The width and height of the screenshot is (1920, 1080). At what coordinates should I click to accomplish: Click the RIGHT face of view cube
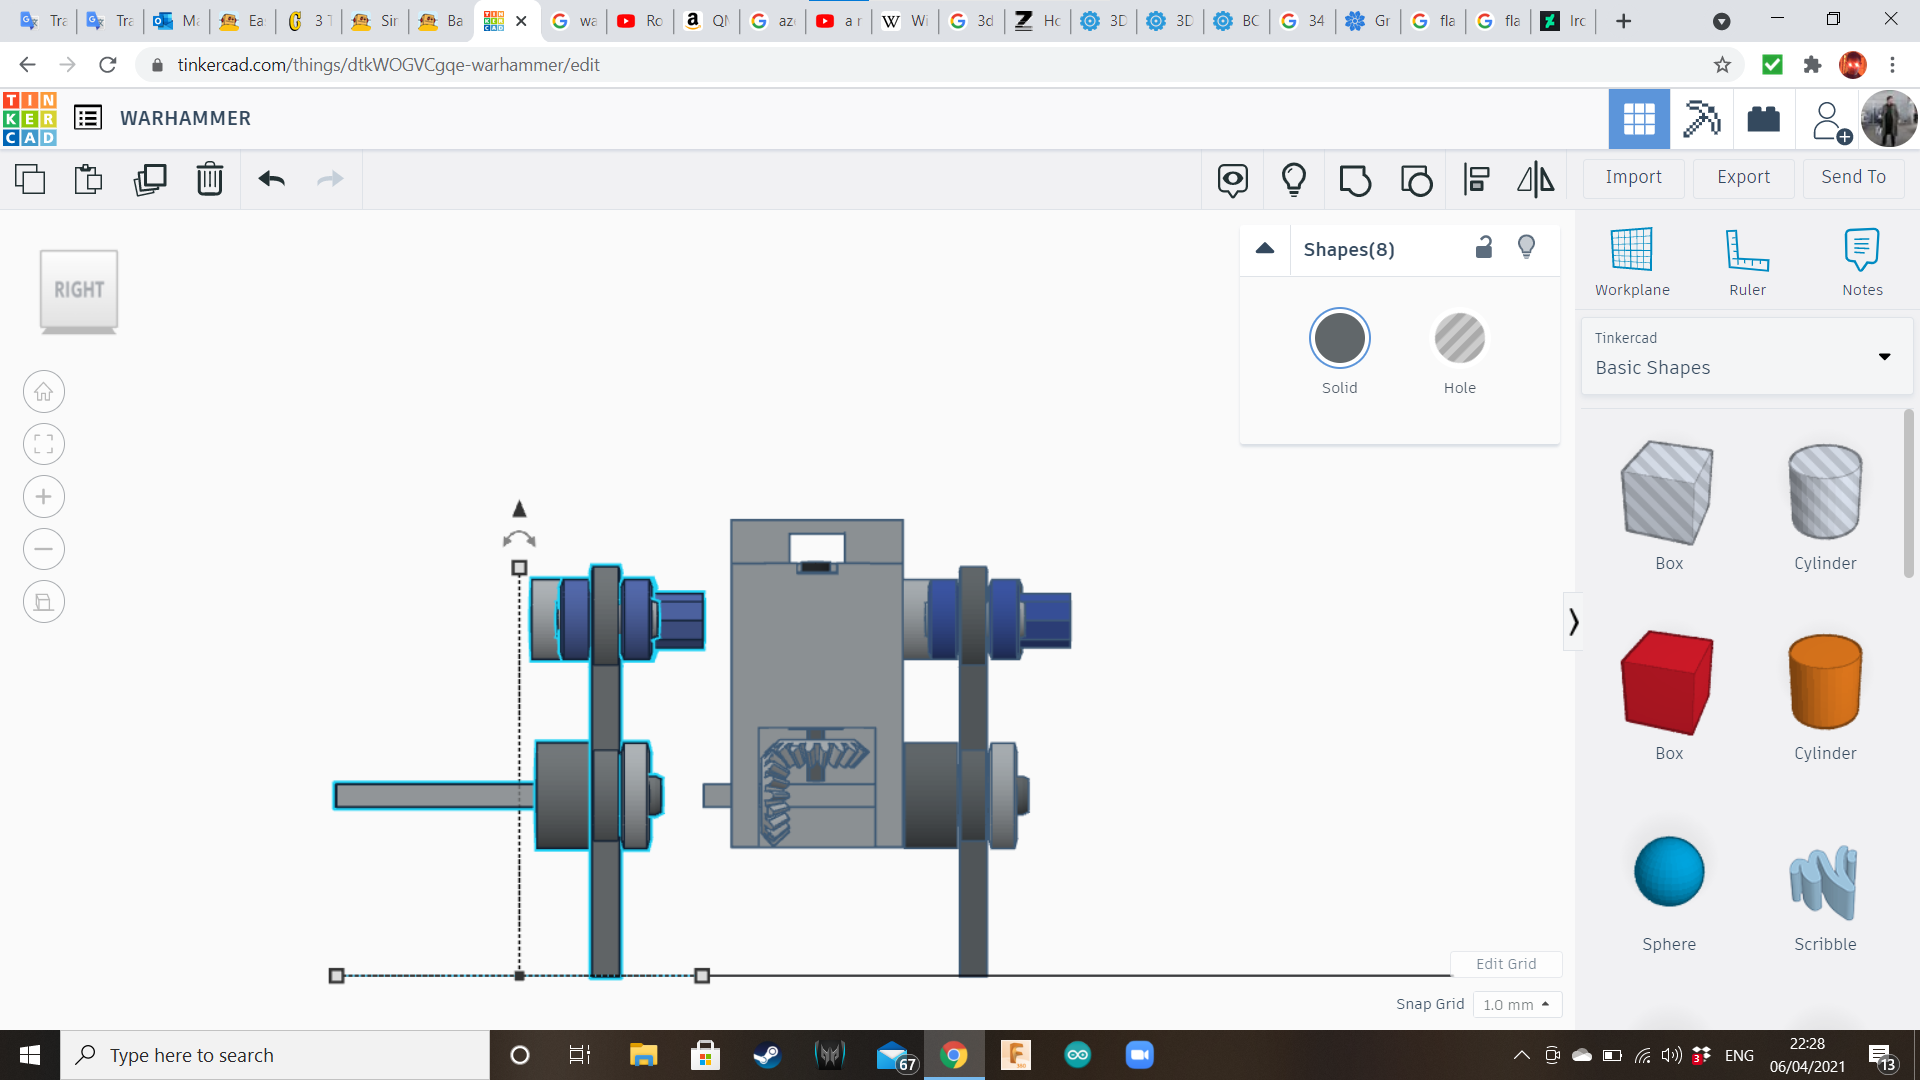79,290
